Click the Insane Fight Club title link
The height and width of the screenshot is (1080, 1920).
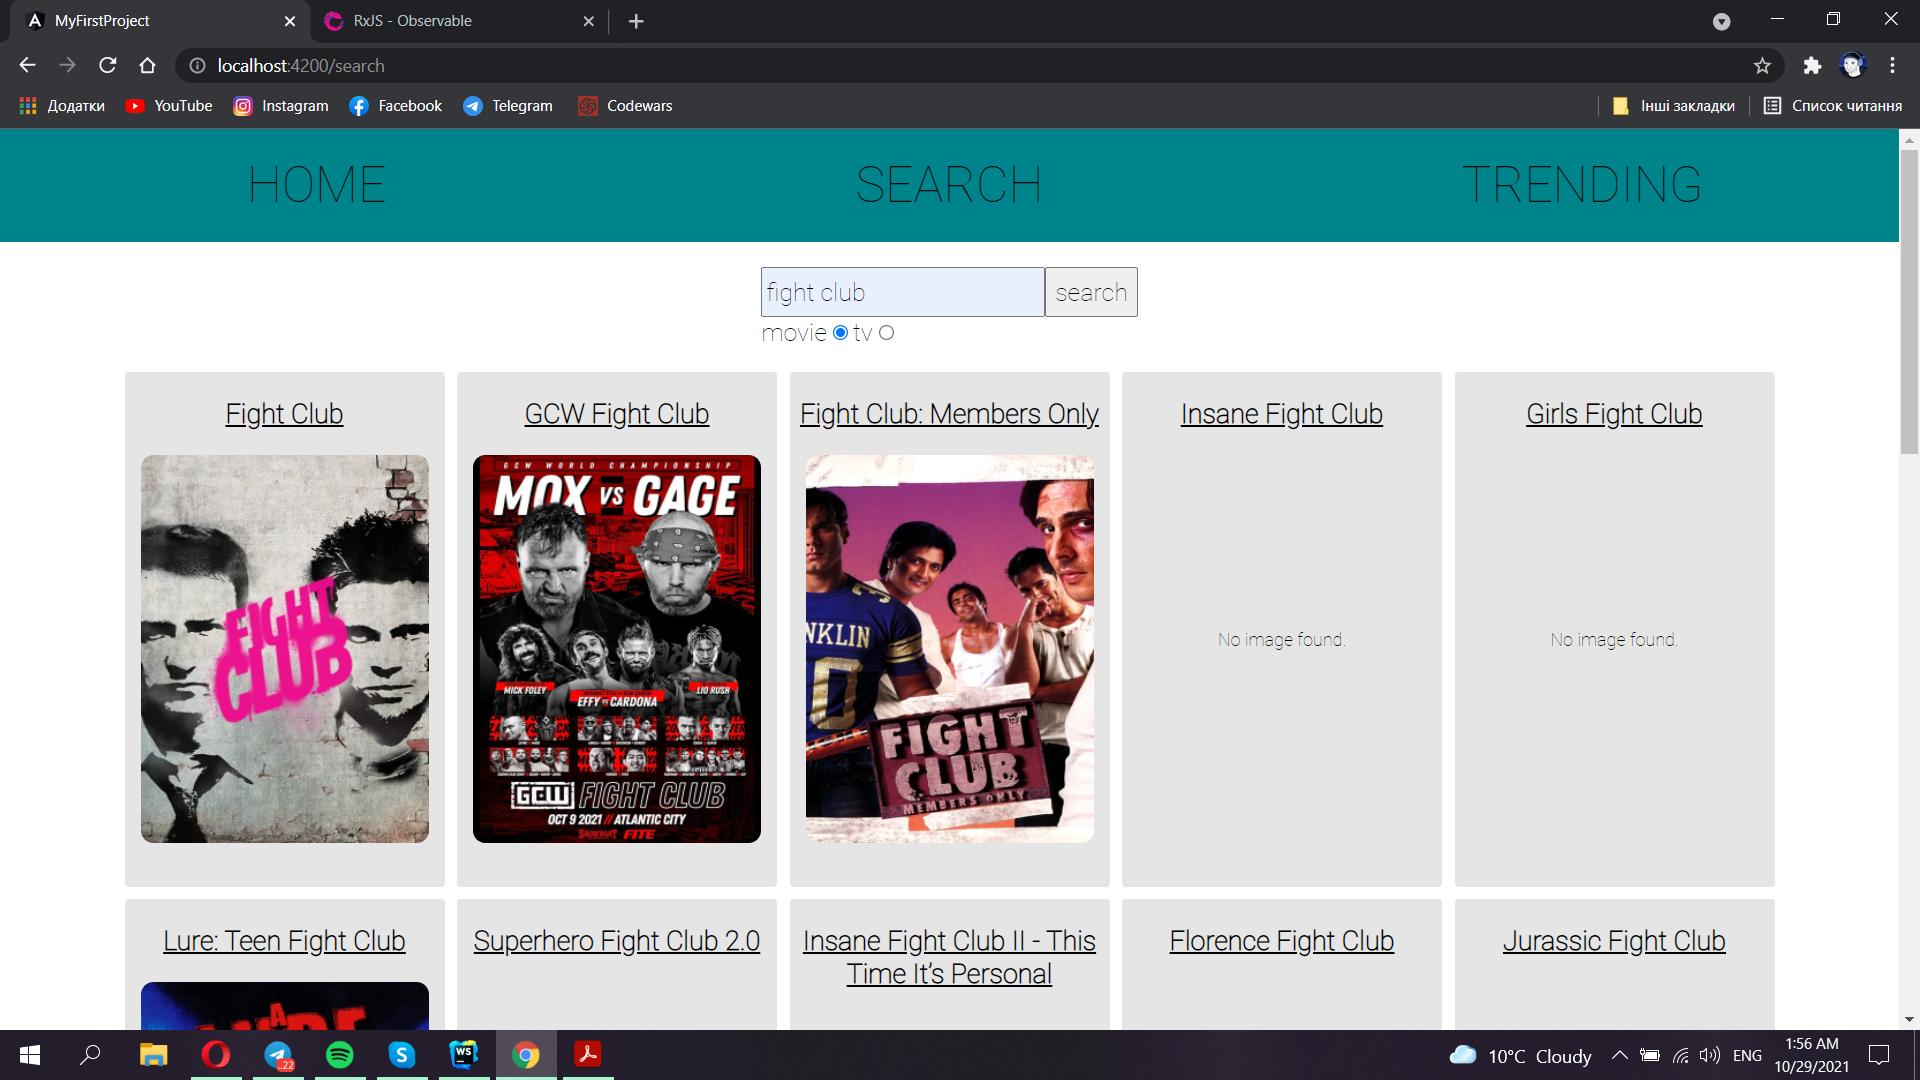coord(1282,414)
